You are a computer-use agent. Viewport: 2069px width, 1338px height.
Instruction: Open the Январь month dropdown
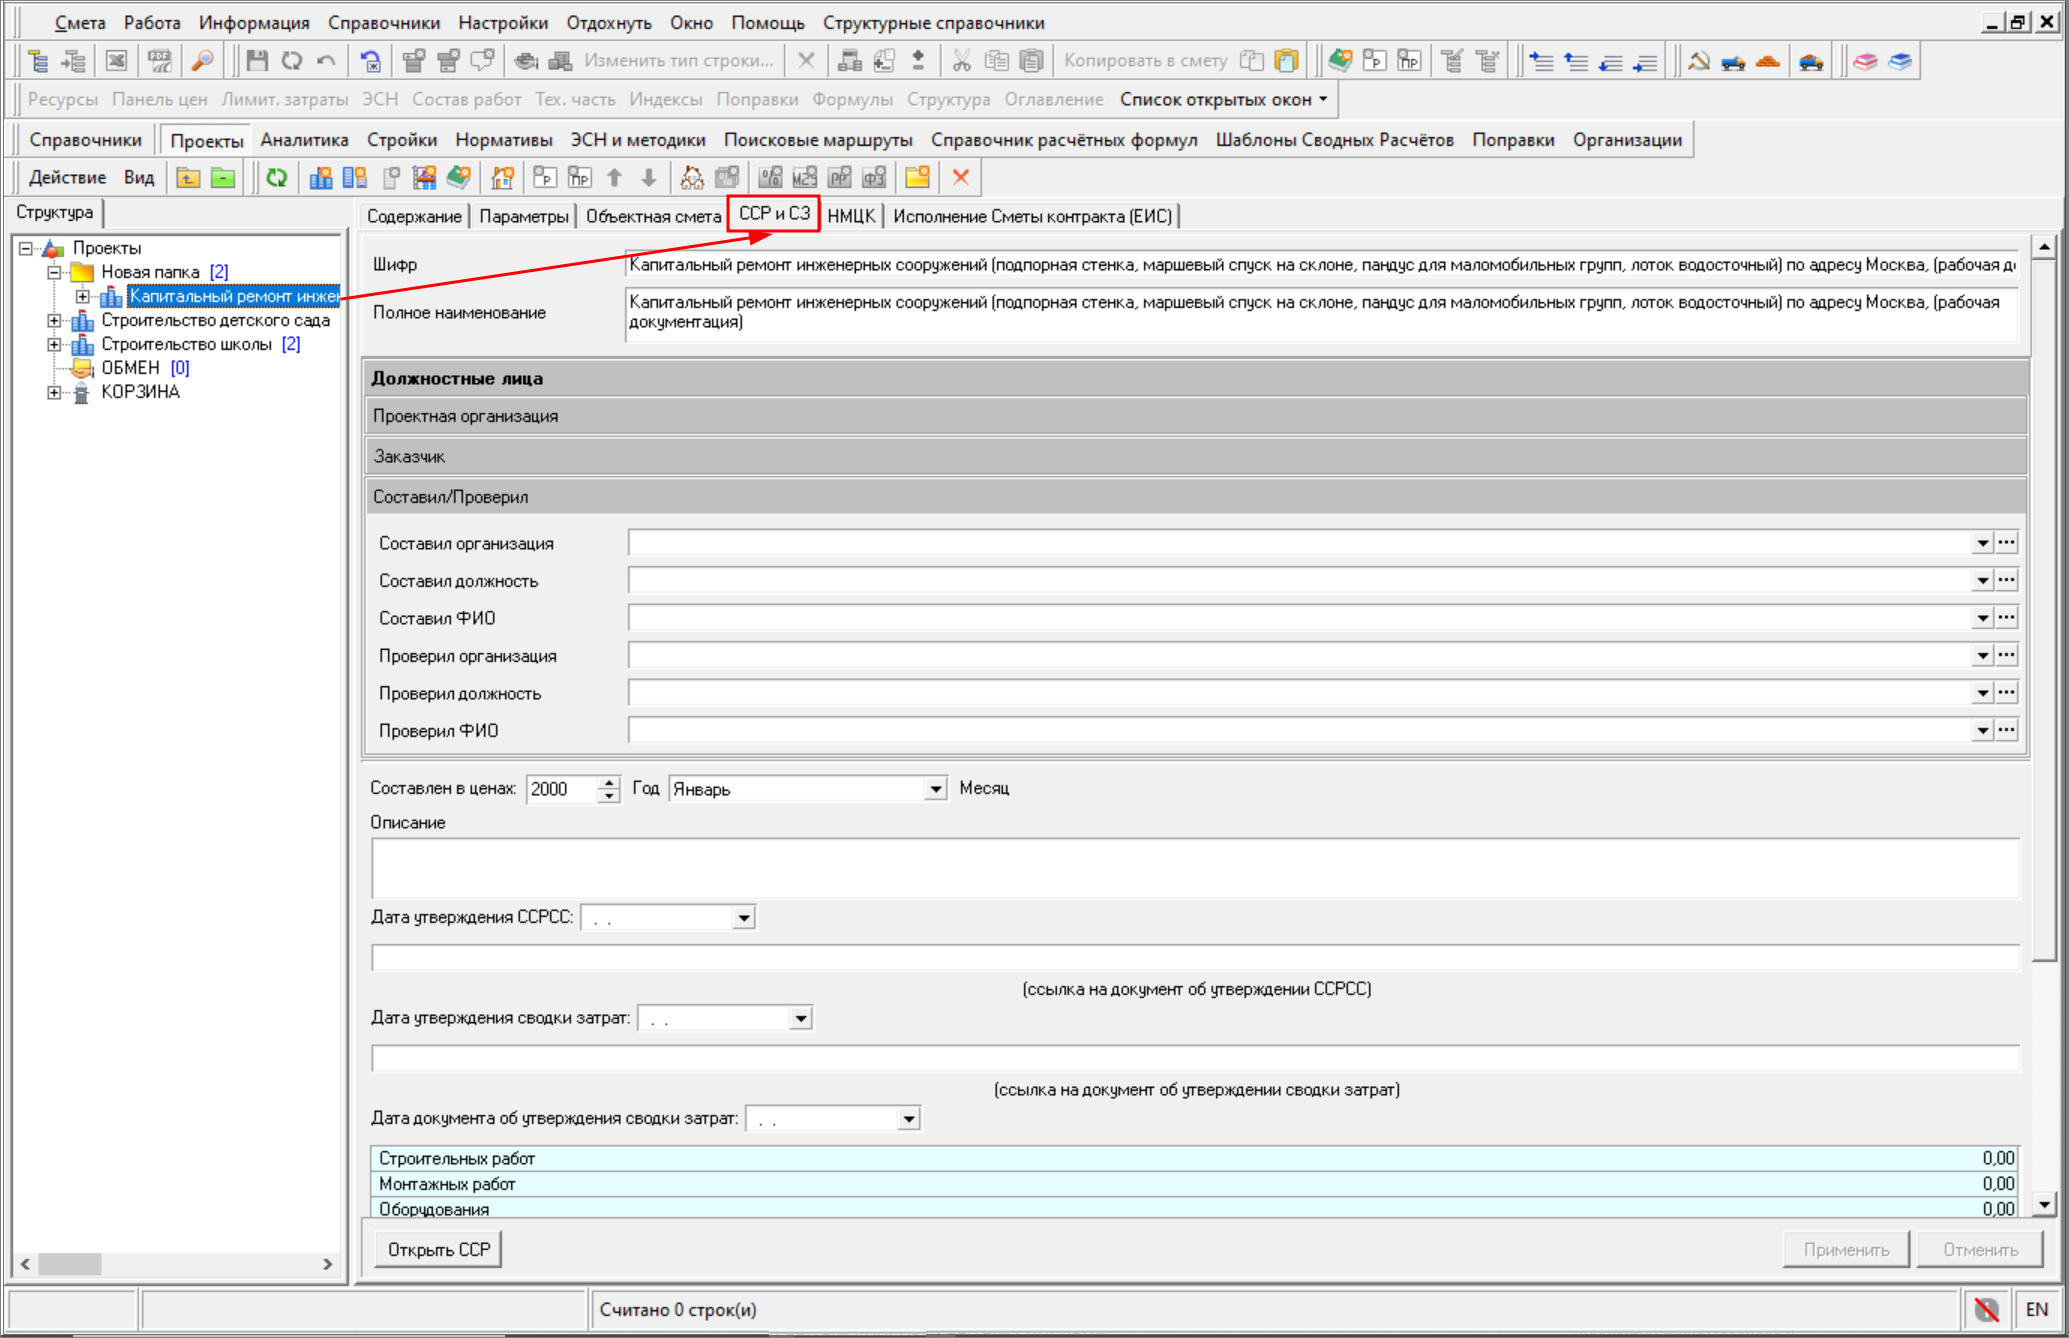tap(935, 789)
